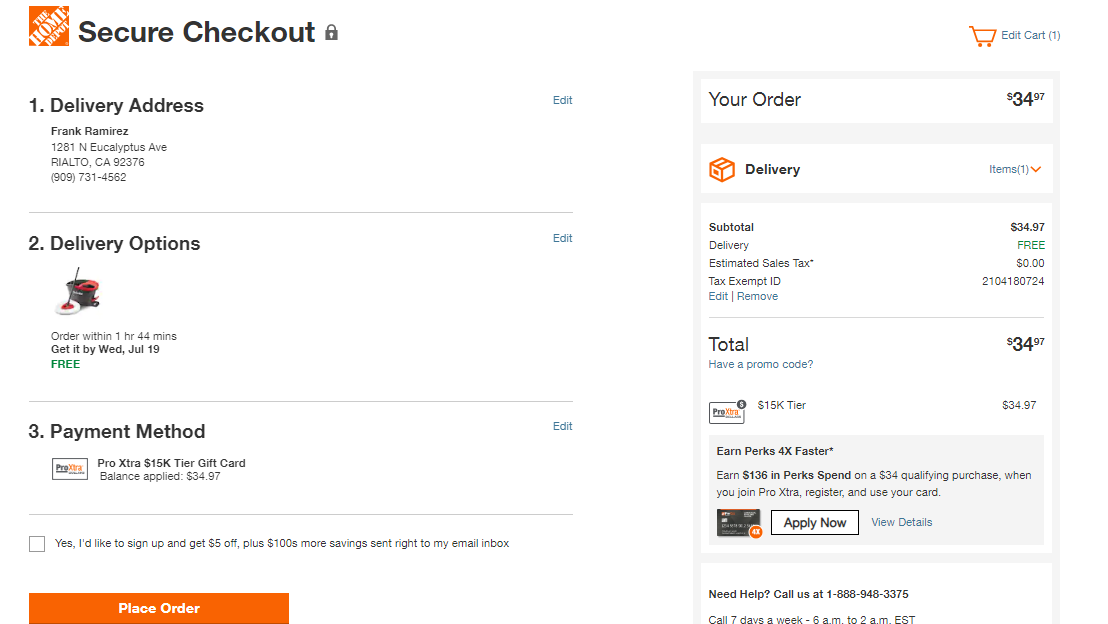This screenshot has height=624, width=1108.
Task: Click the spin mop product thumbnail
Action: point(78,291)
